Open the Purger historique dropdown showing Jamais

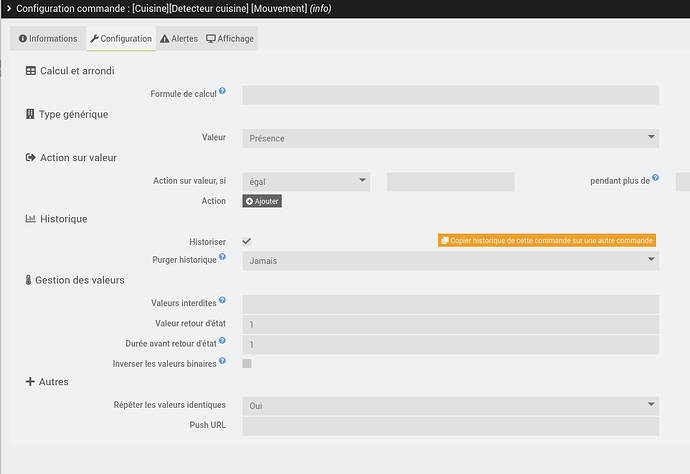pyautogui.click(x=450, y=261)
